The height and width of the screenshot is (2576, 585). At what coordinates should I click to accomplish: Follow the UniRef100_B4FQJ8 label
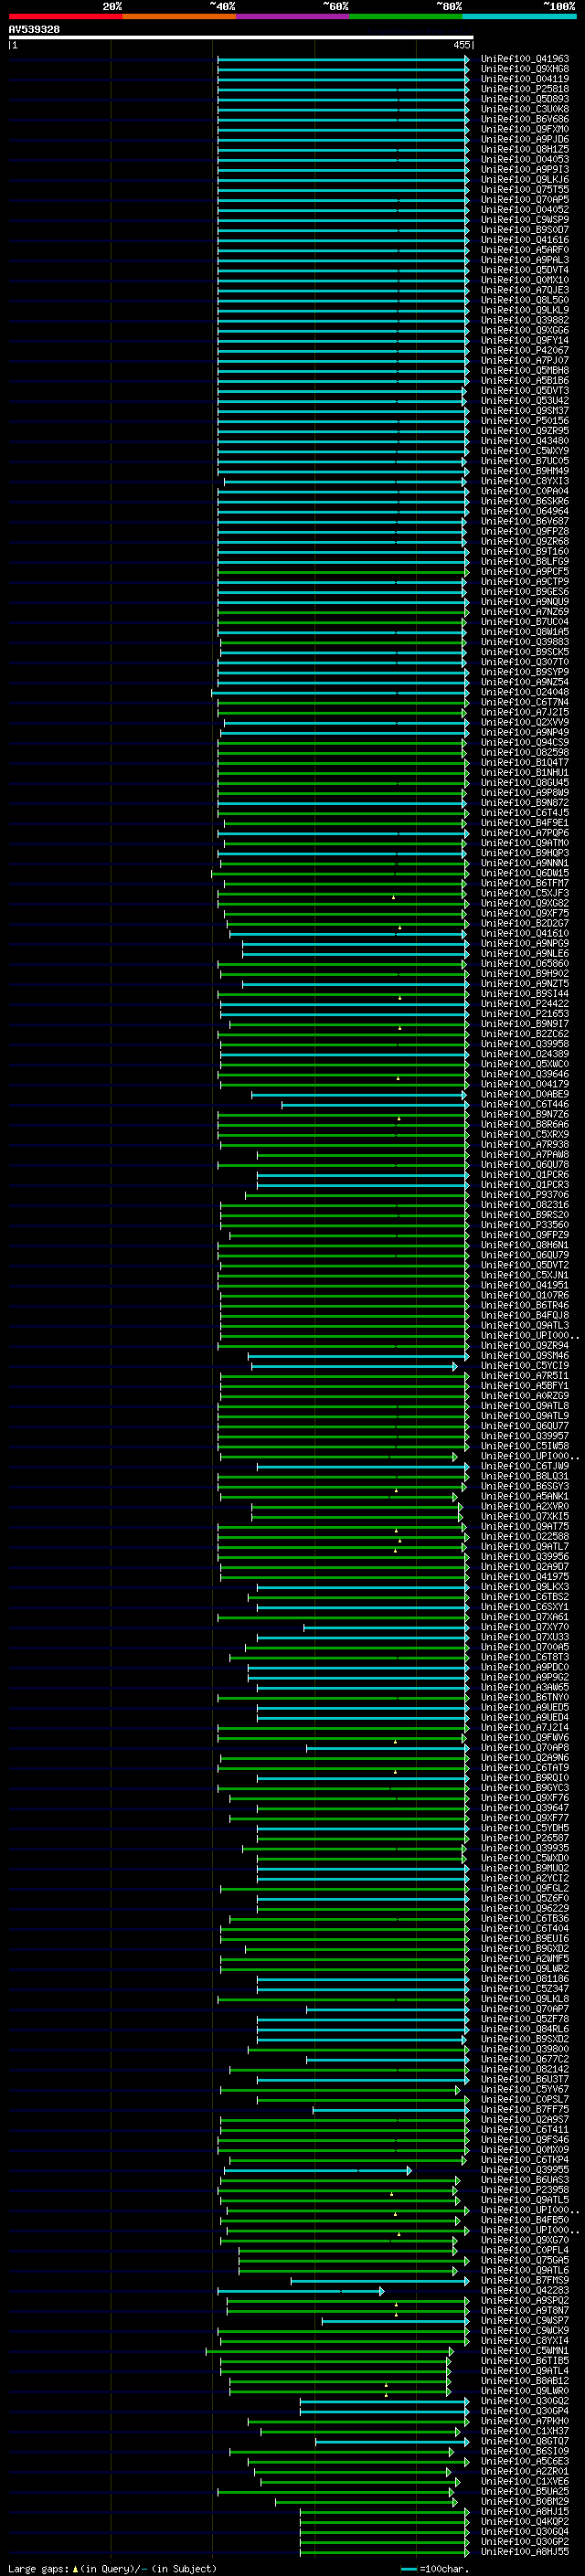click(525, 1315)
